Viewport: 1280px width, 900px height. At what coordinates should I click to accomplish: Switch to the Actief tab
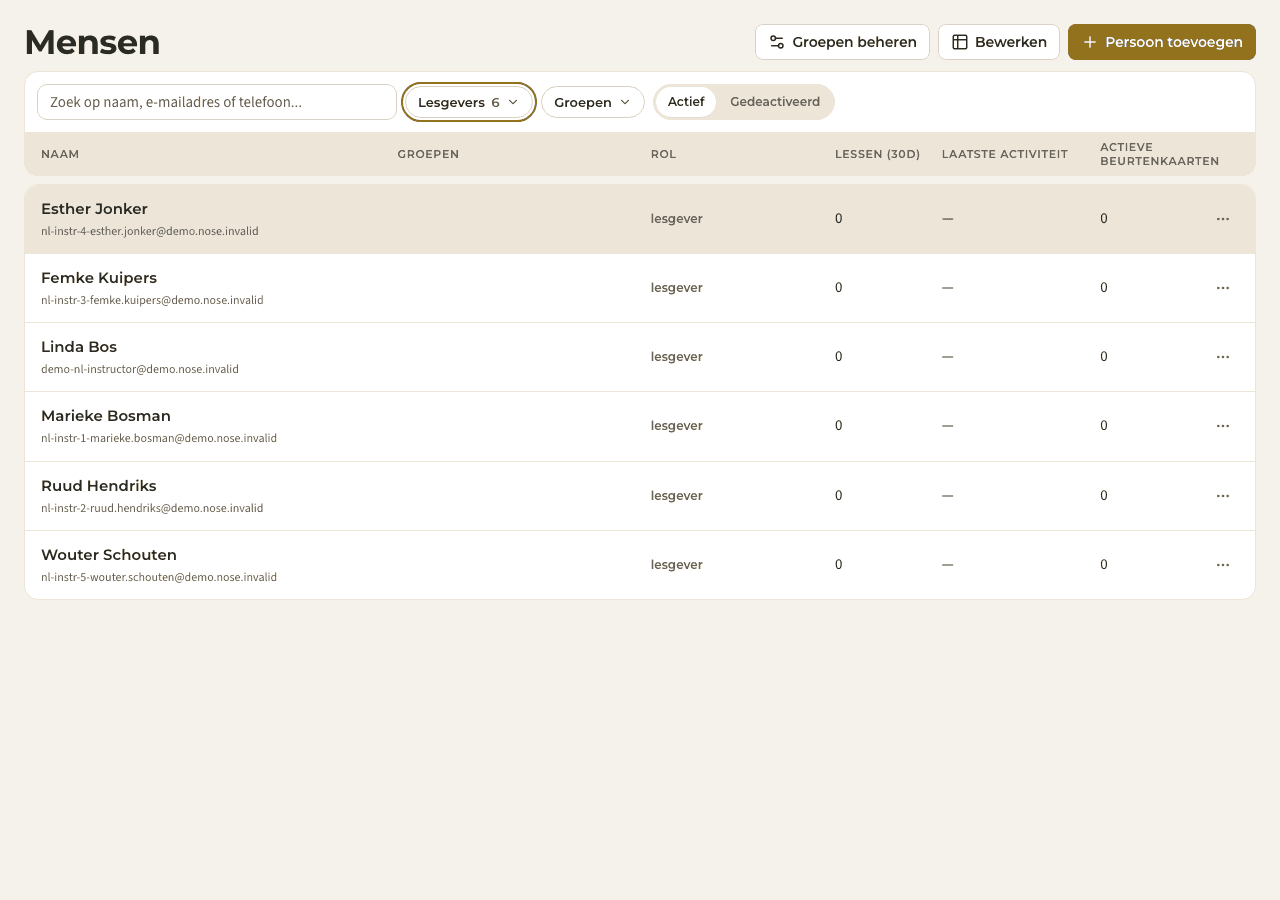686,102
